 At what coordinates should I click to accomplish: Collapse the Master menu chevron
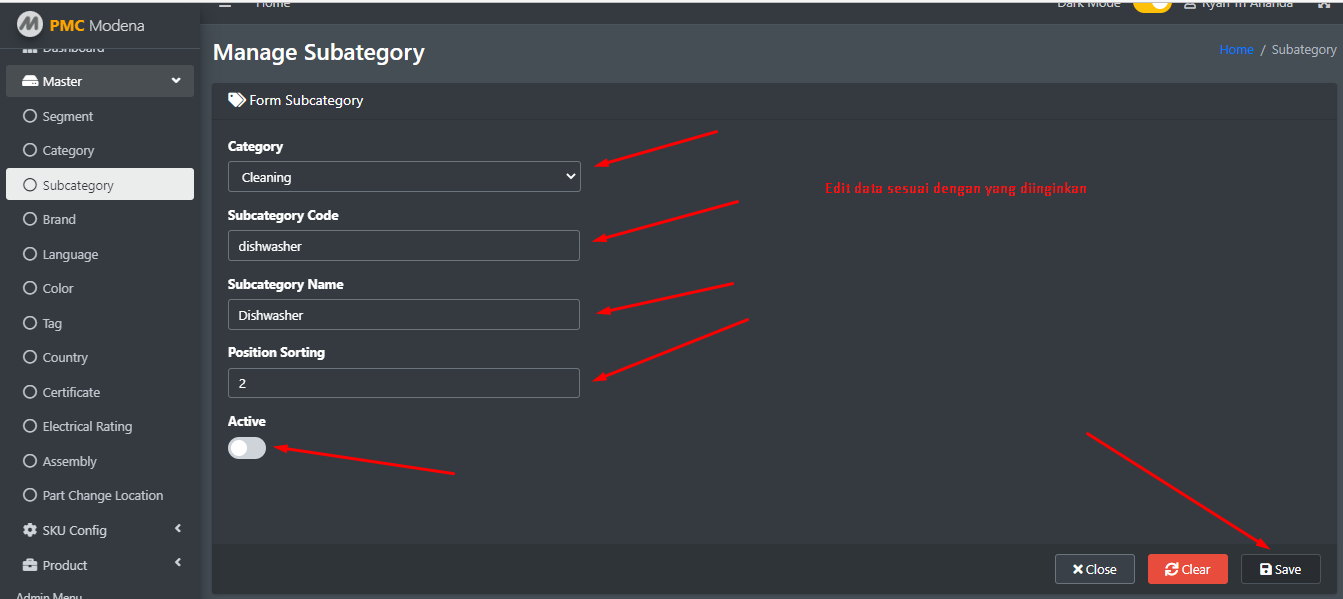pos(176,81)
